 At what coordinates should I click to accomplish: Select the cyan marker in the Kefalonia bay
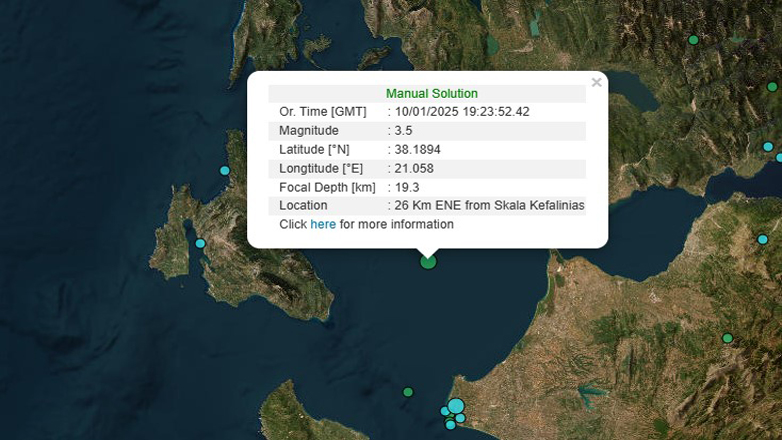pos(200,243)
